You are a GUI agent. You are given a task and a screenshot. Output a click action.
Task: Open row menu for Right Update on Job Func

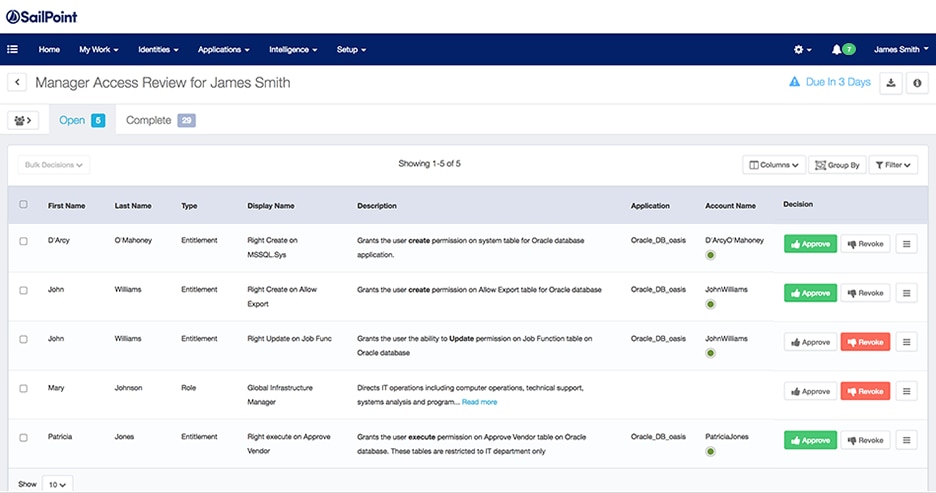(x=906, y=342)
